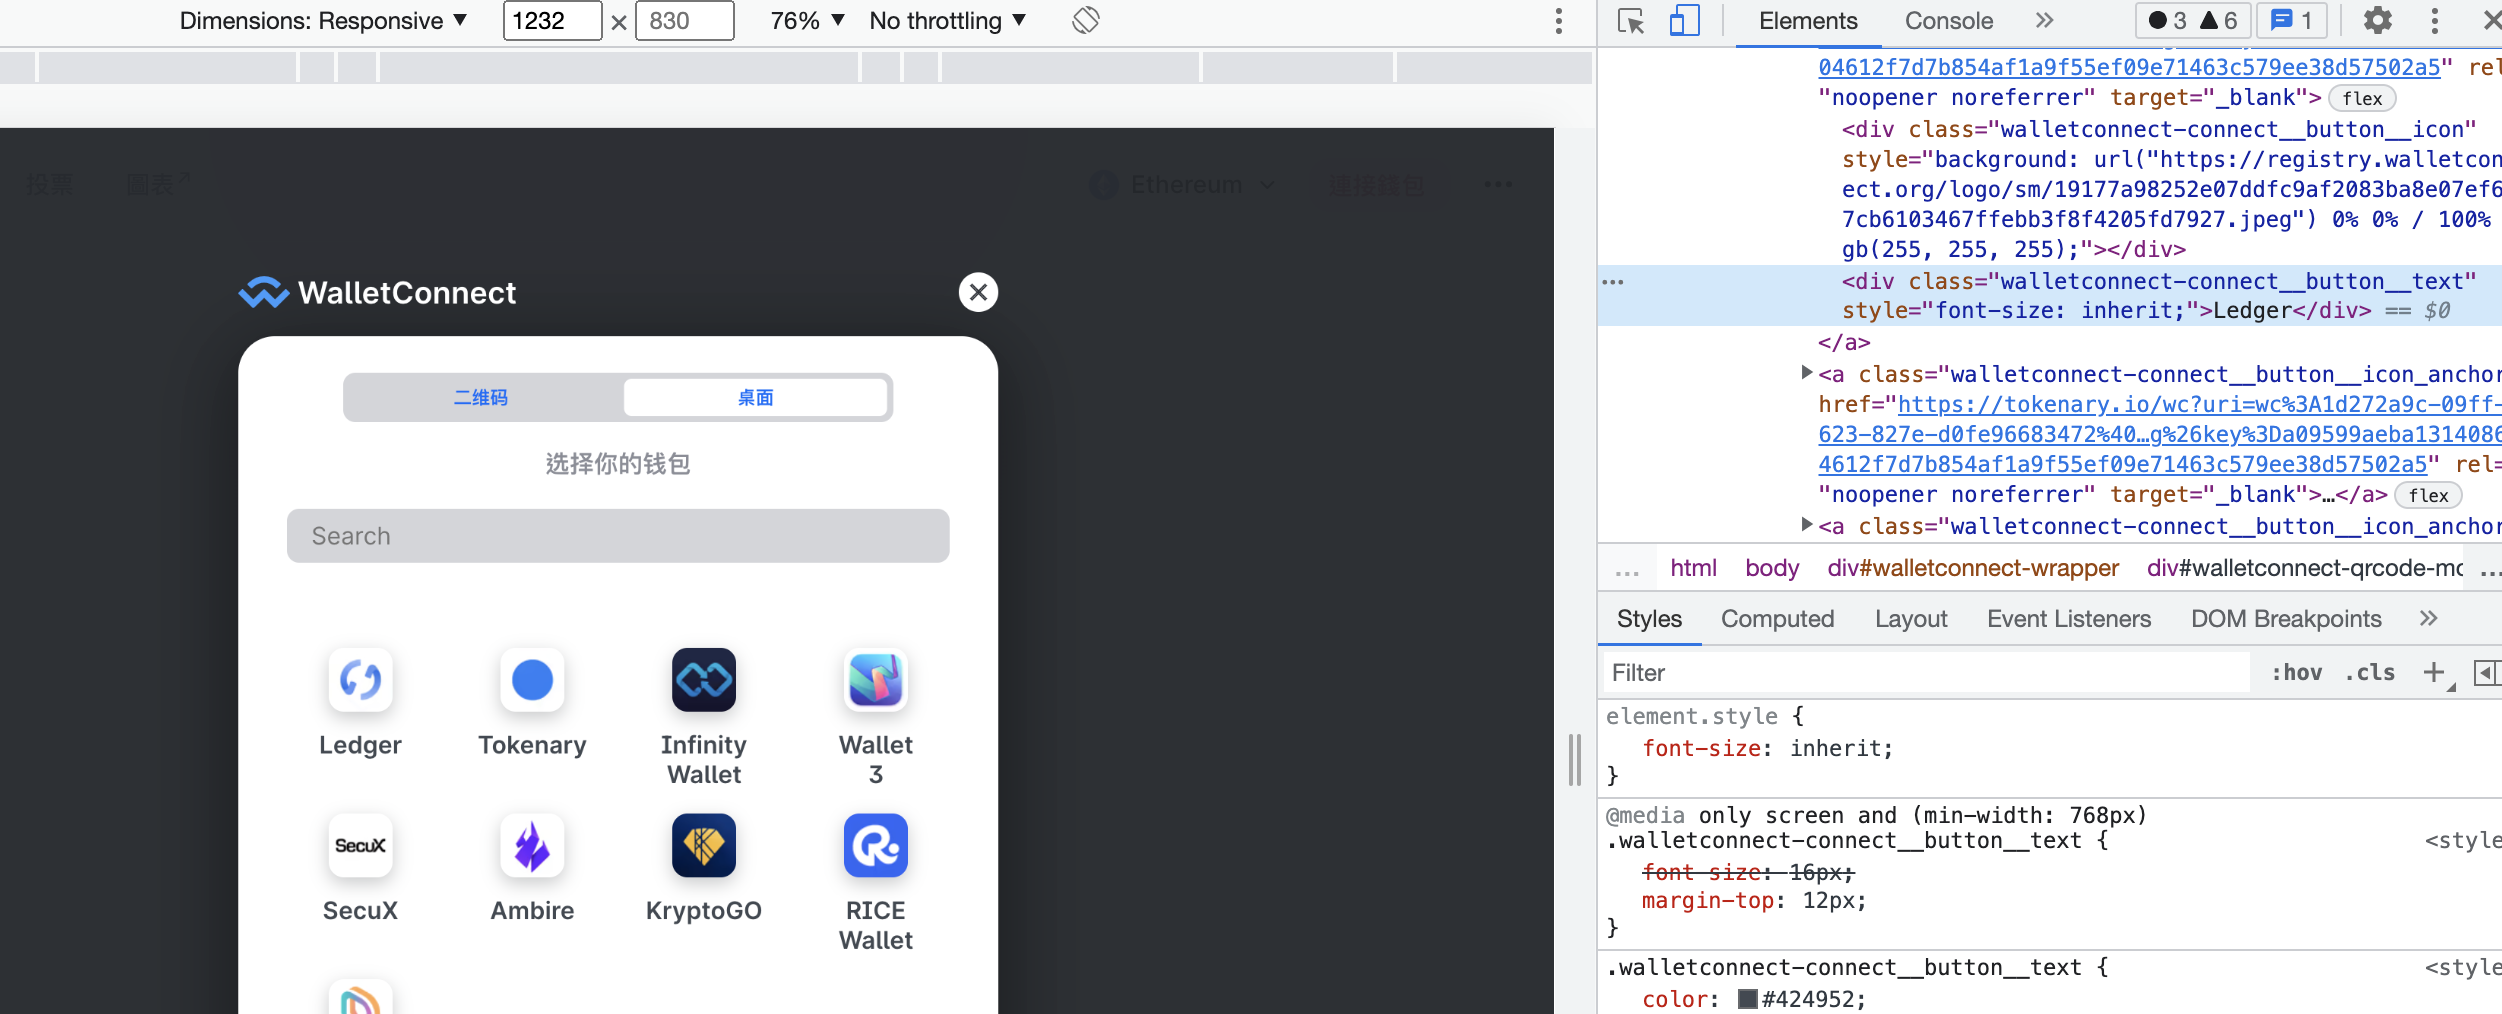
Task: Choose the Tokenary wallet icon
Action: (532, 680)
